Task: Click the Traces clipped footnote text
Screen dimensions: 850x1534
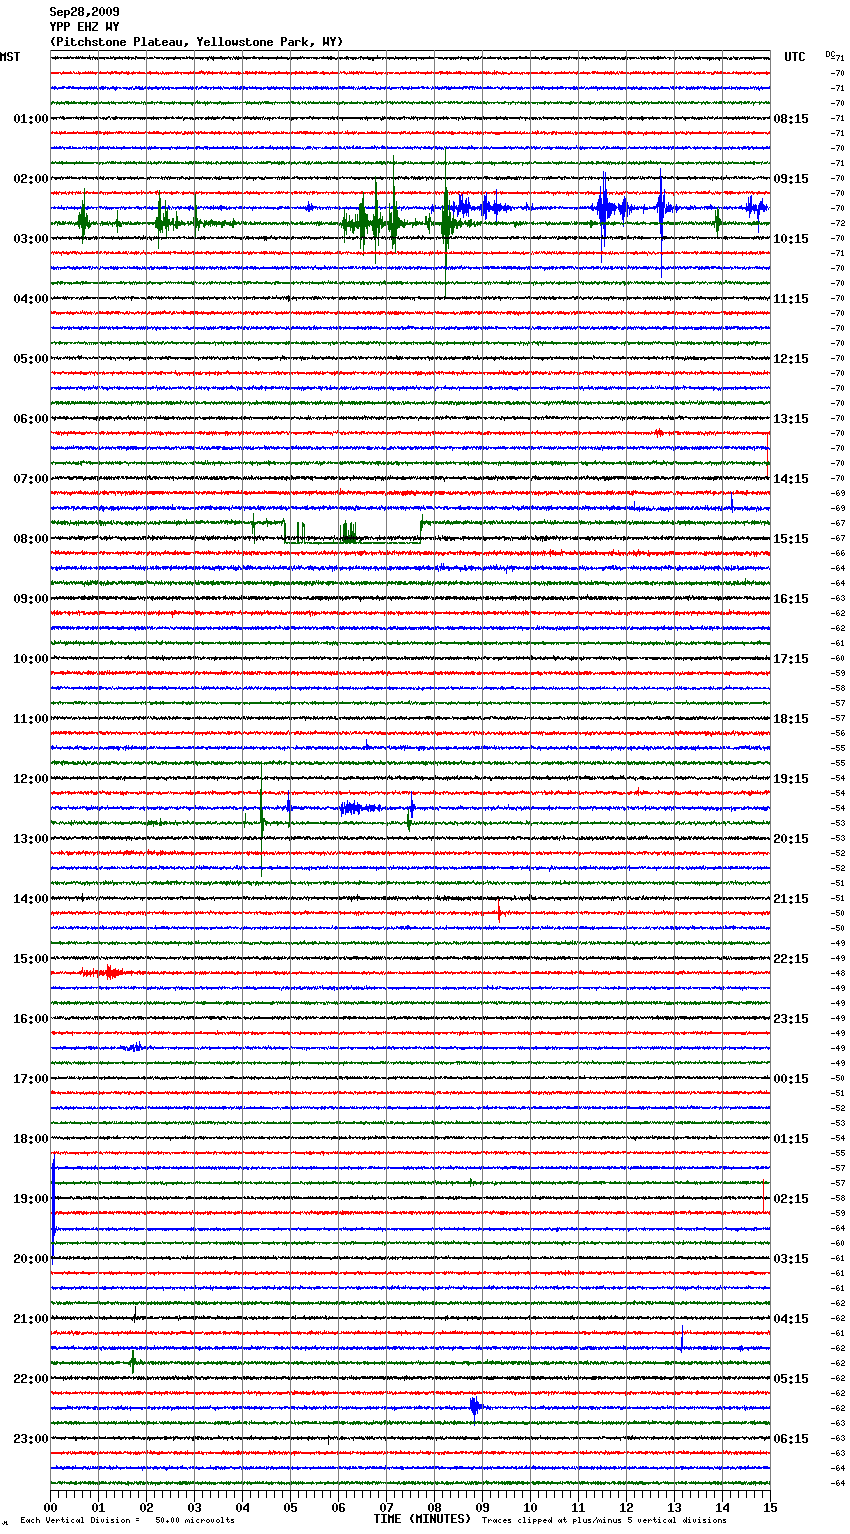Action: (604, 1521)
